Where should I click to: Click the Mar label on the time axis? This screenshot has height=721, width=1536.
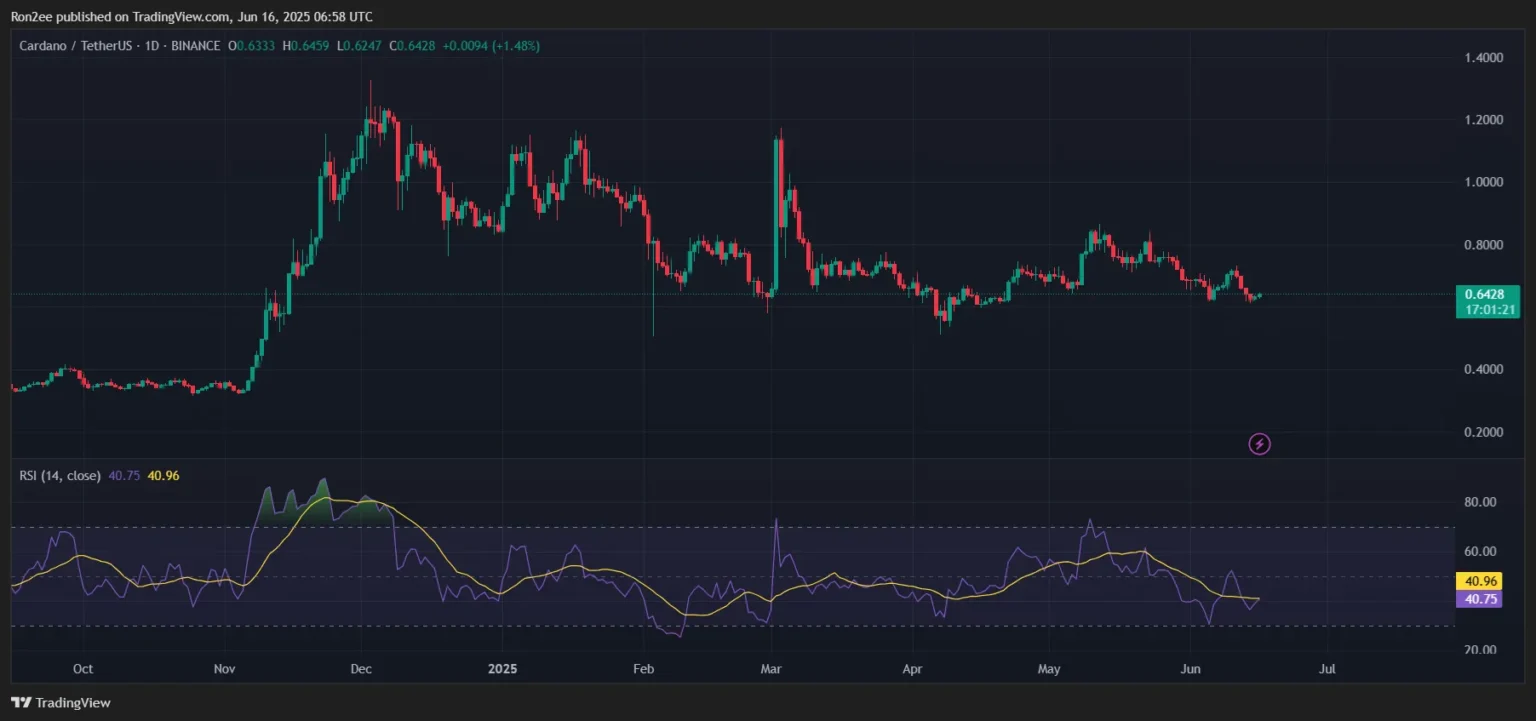click(771, 668)
